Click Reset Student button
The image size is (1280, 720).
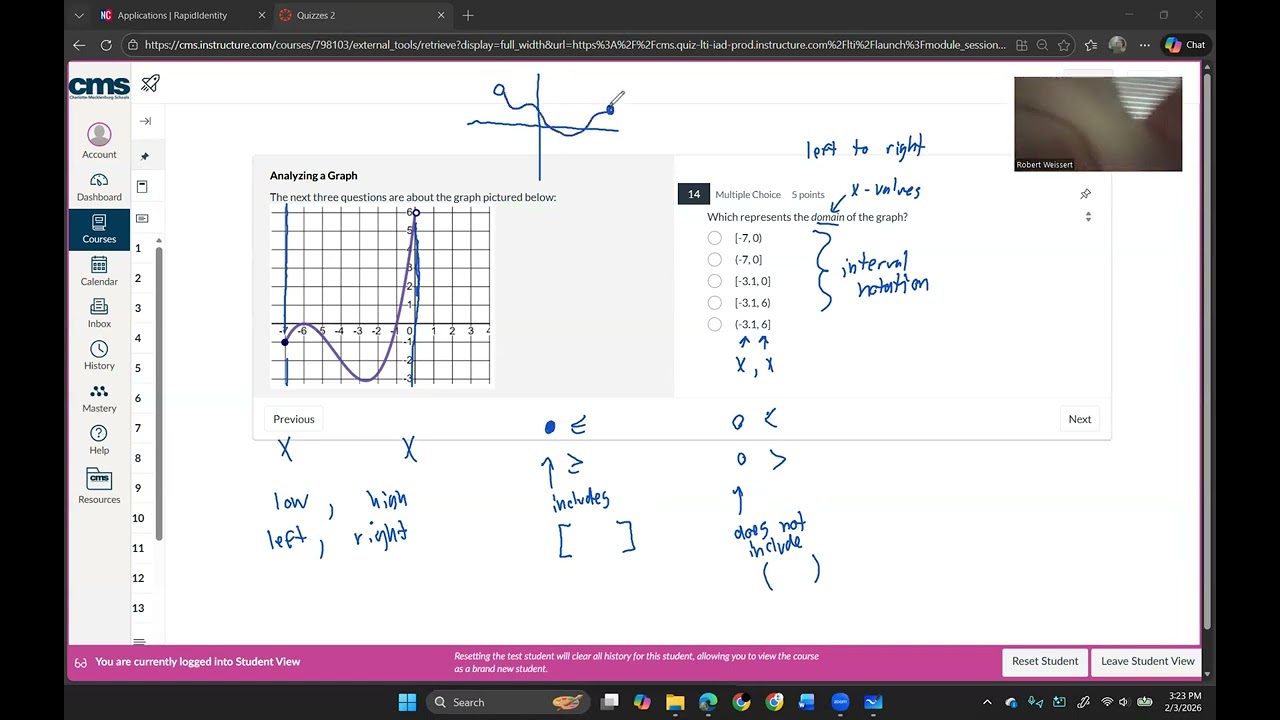pyautogui.click(x=1045, y=661)
